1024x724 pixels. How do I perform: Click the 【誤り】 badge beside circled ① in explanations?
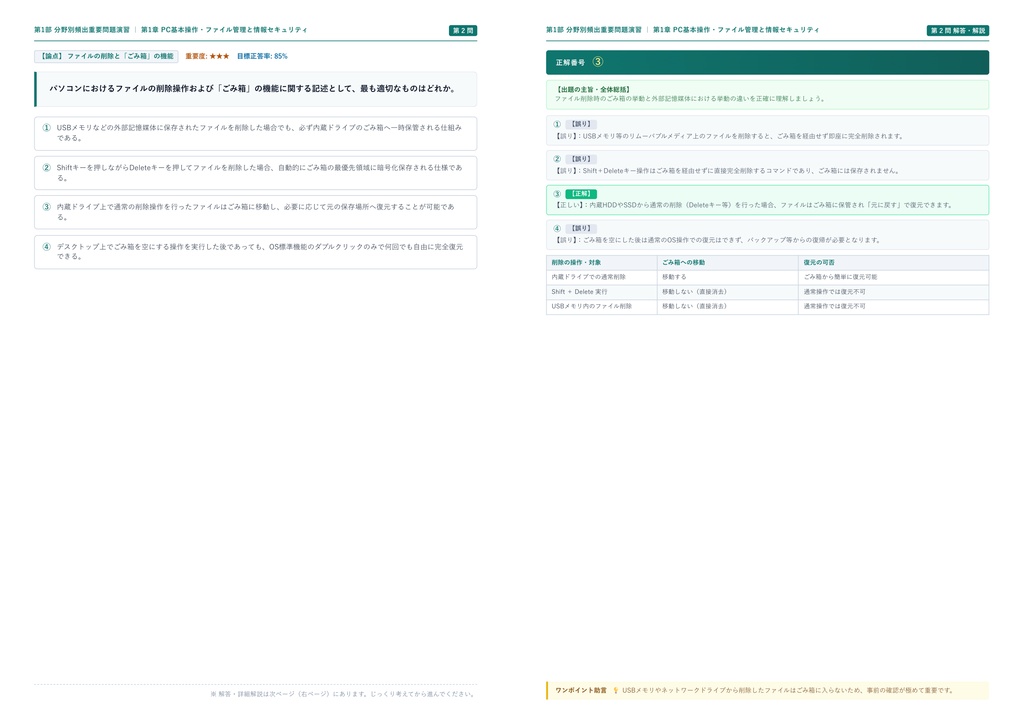coord(581,124)
